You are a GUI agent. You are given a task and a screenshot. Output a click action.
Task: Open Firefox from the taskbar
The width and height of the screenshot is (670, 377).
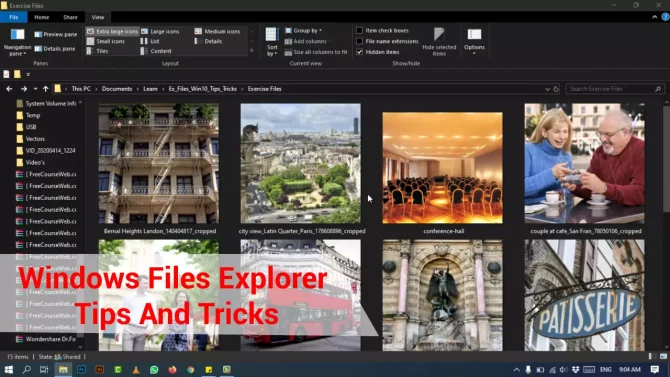(172, 369)
